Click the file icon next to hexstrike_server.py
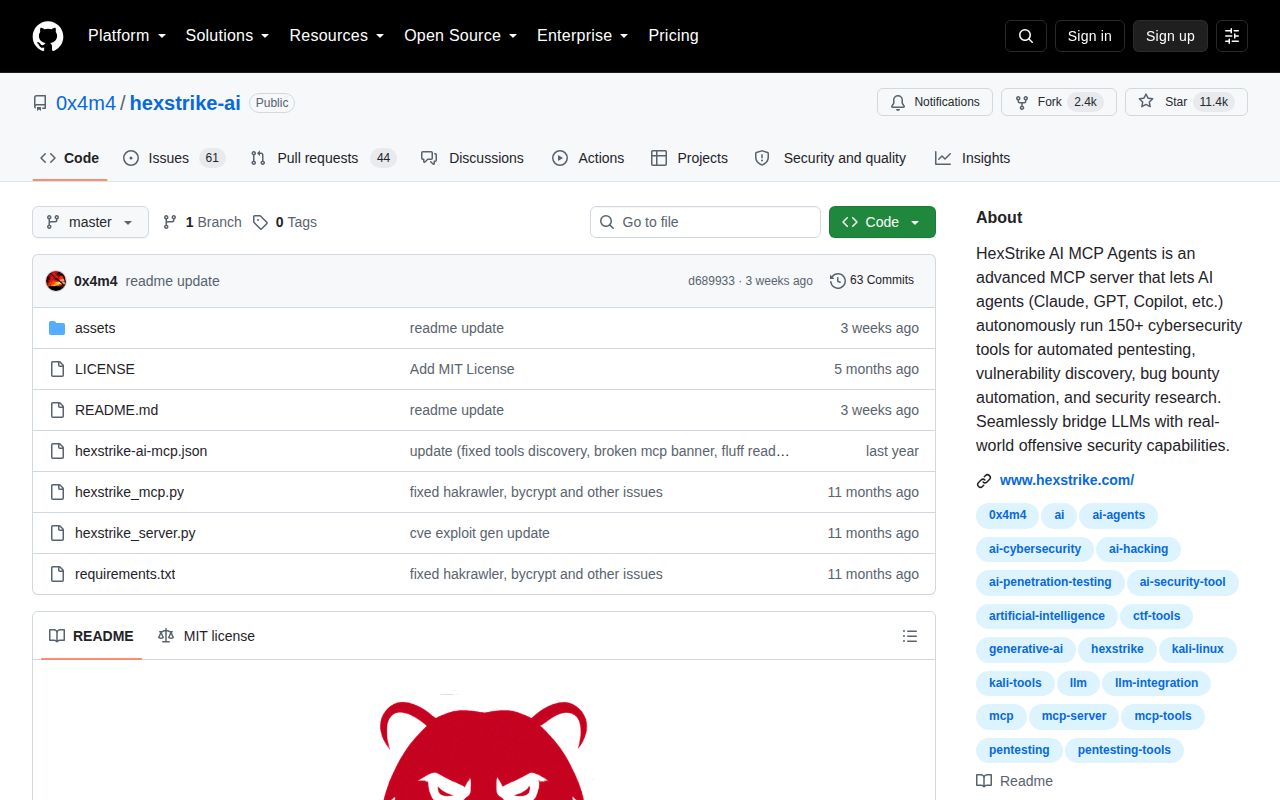1280x800 pixels. (x=57, y=533)
